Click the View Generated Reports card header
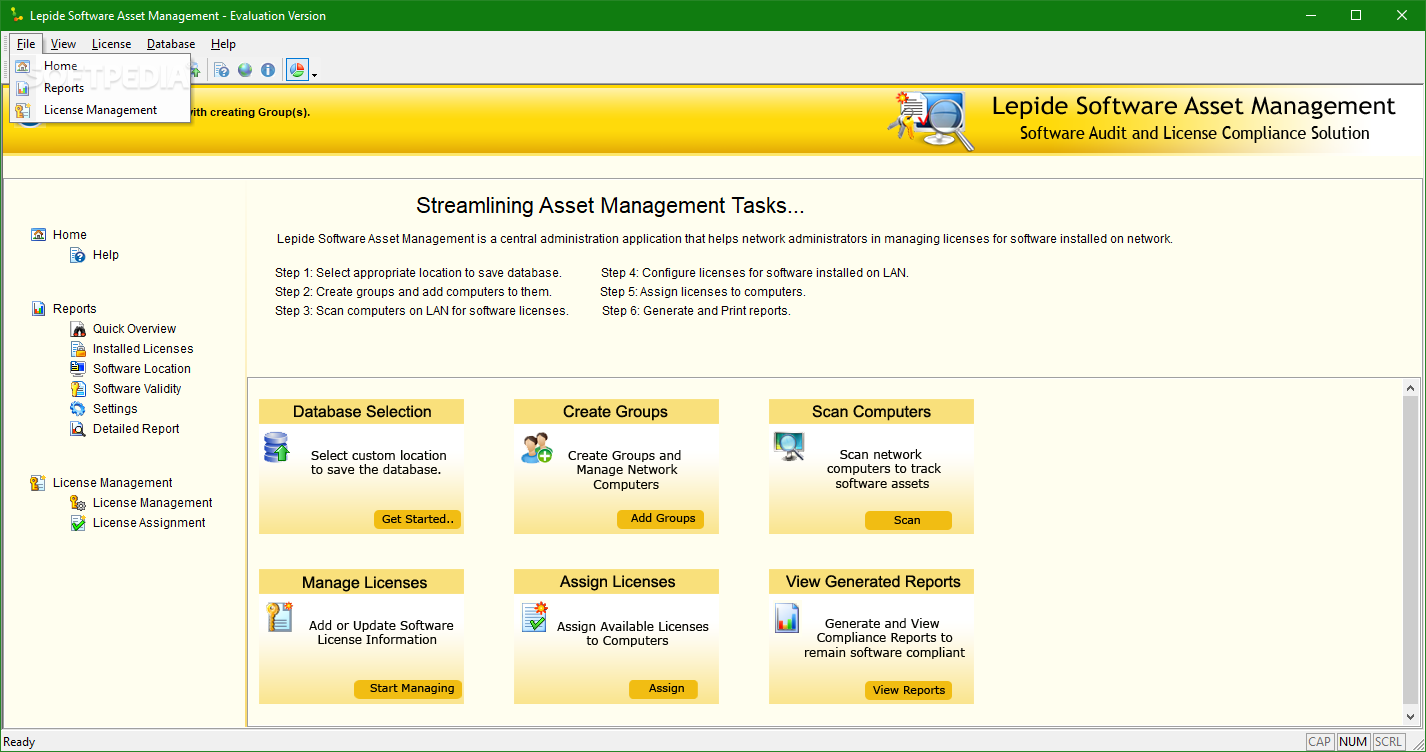 [x=871, y=582]
